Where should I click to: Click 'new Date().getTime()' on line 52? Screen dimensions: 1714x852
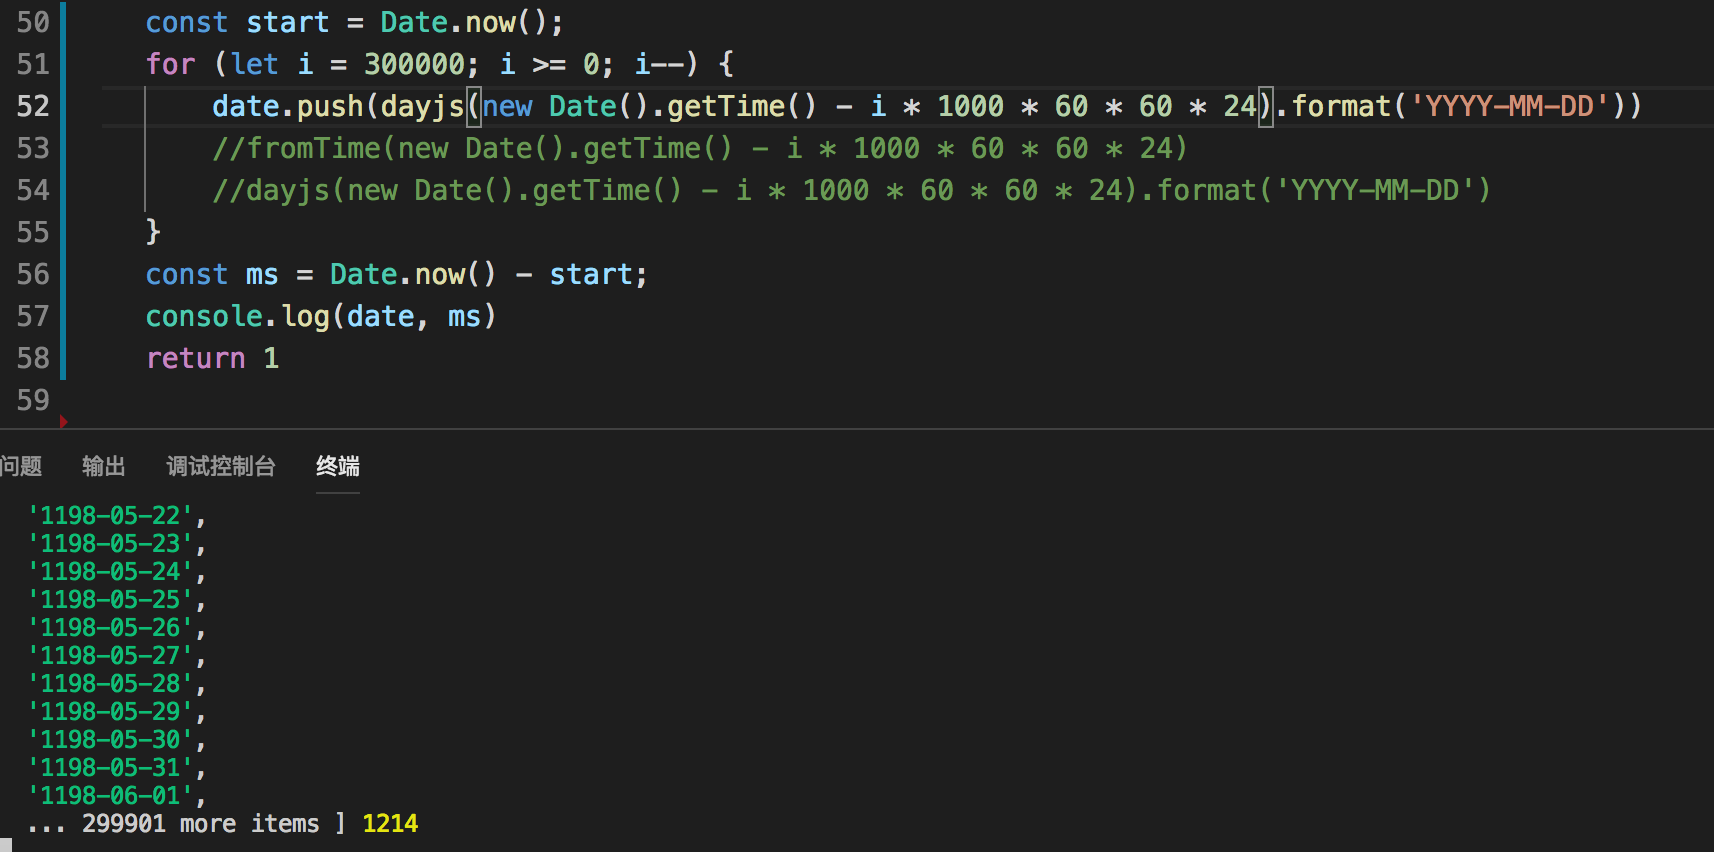650,106
